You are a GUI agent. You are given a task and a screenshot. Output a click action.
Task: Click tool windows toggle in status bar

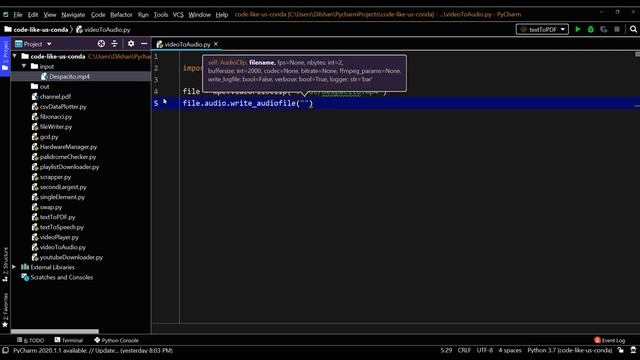point(5,350)
